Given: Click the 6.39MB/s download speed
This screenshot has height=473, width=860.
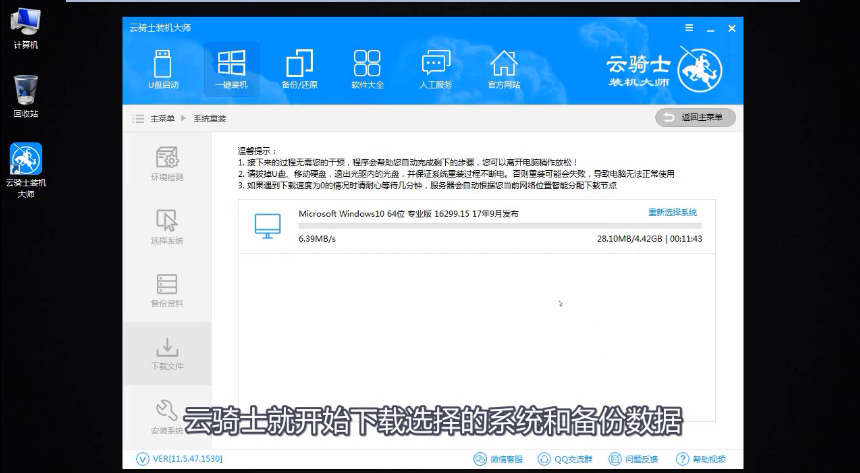Looking at the screenshot, I should [x=317, y=239].
